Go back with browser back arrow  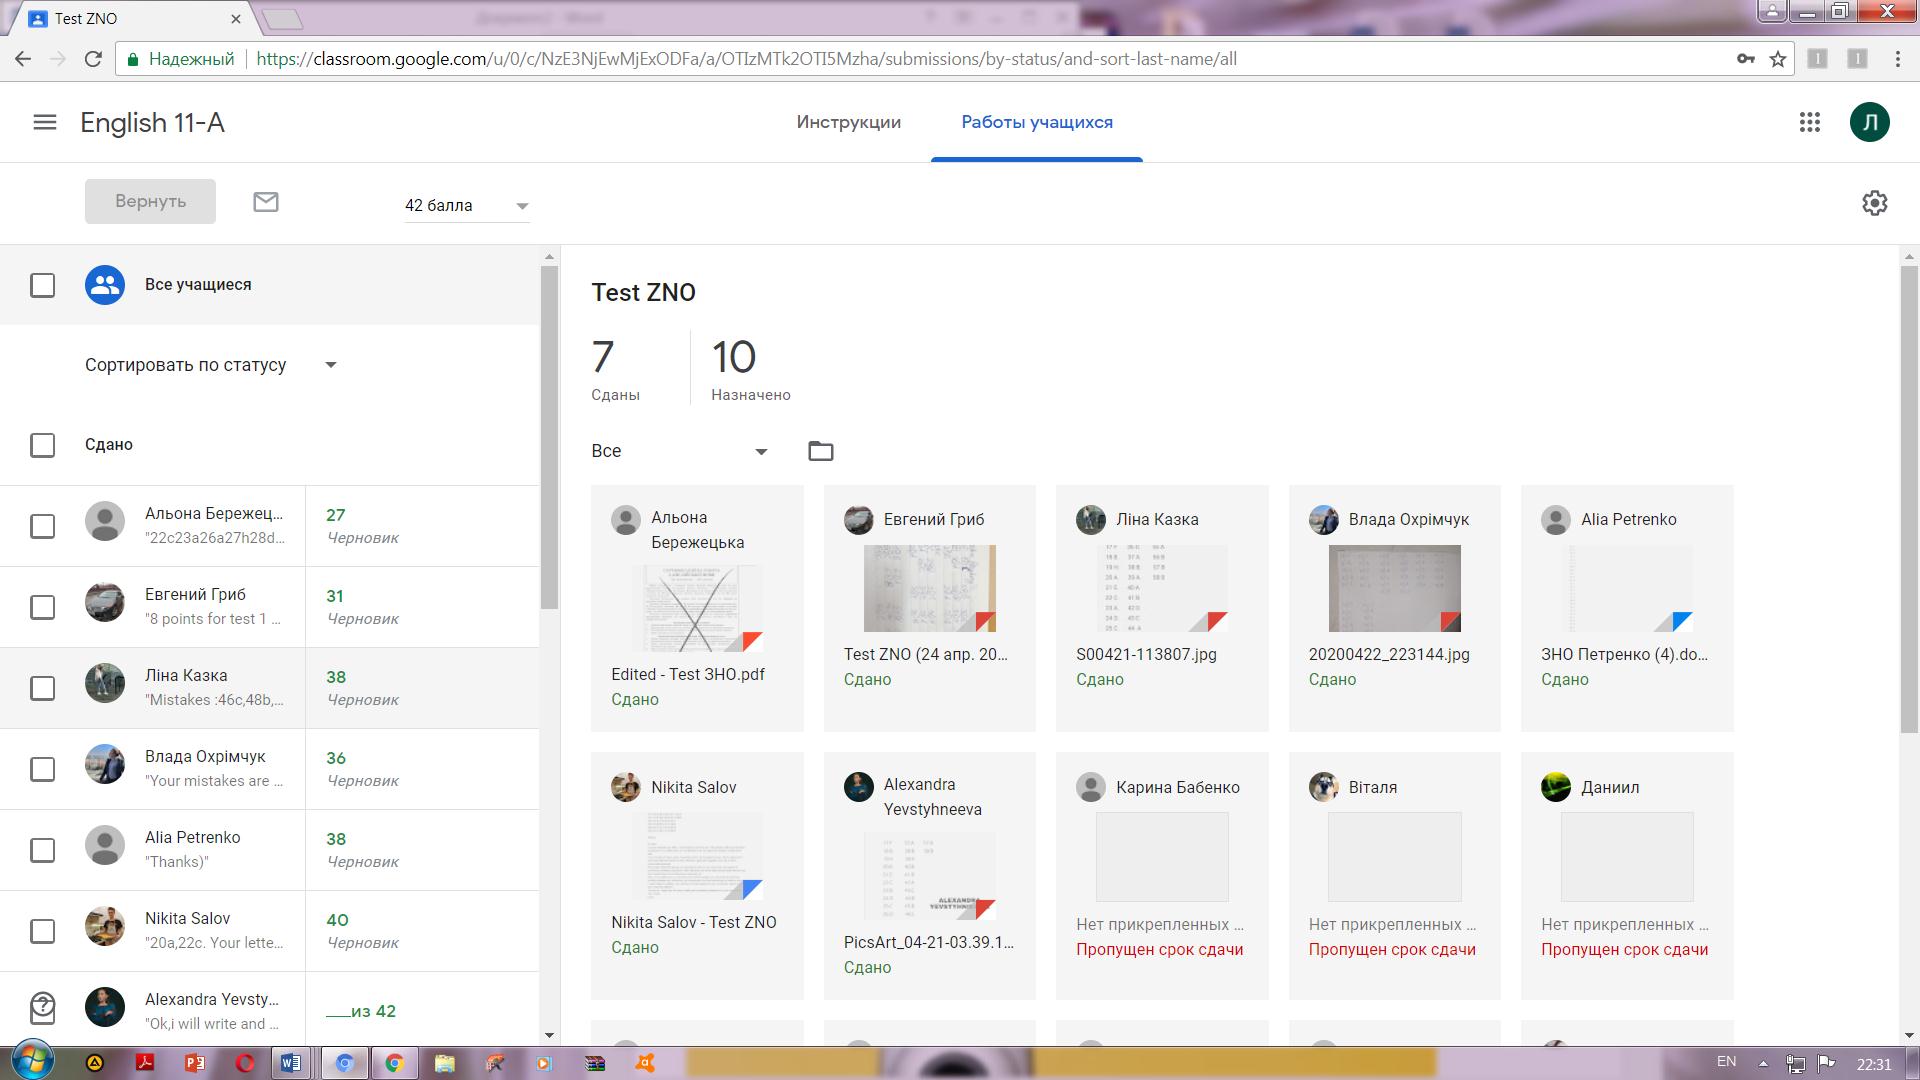point(23,59)
